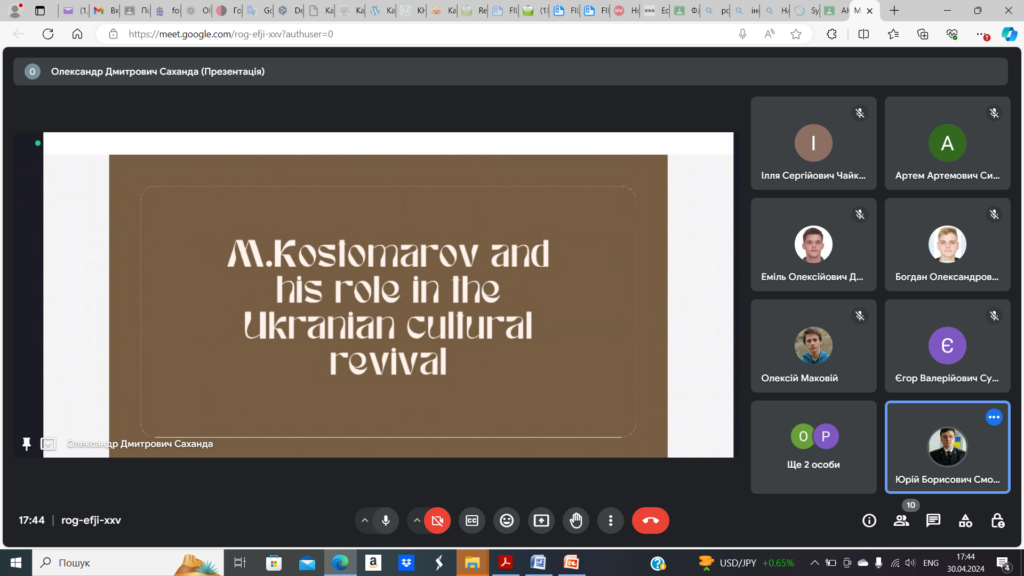The image size is (1024, 576).
Task: Click the "Ще 2 особи" participants tile
Action: 813,447
